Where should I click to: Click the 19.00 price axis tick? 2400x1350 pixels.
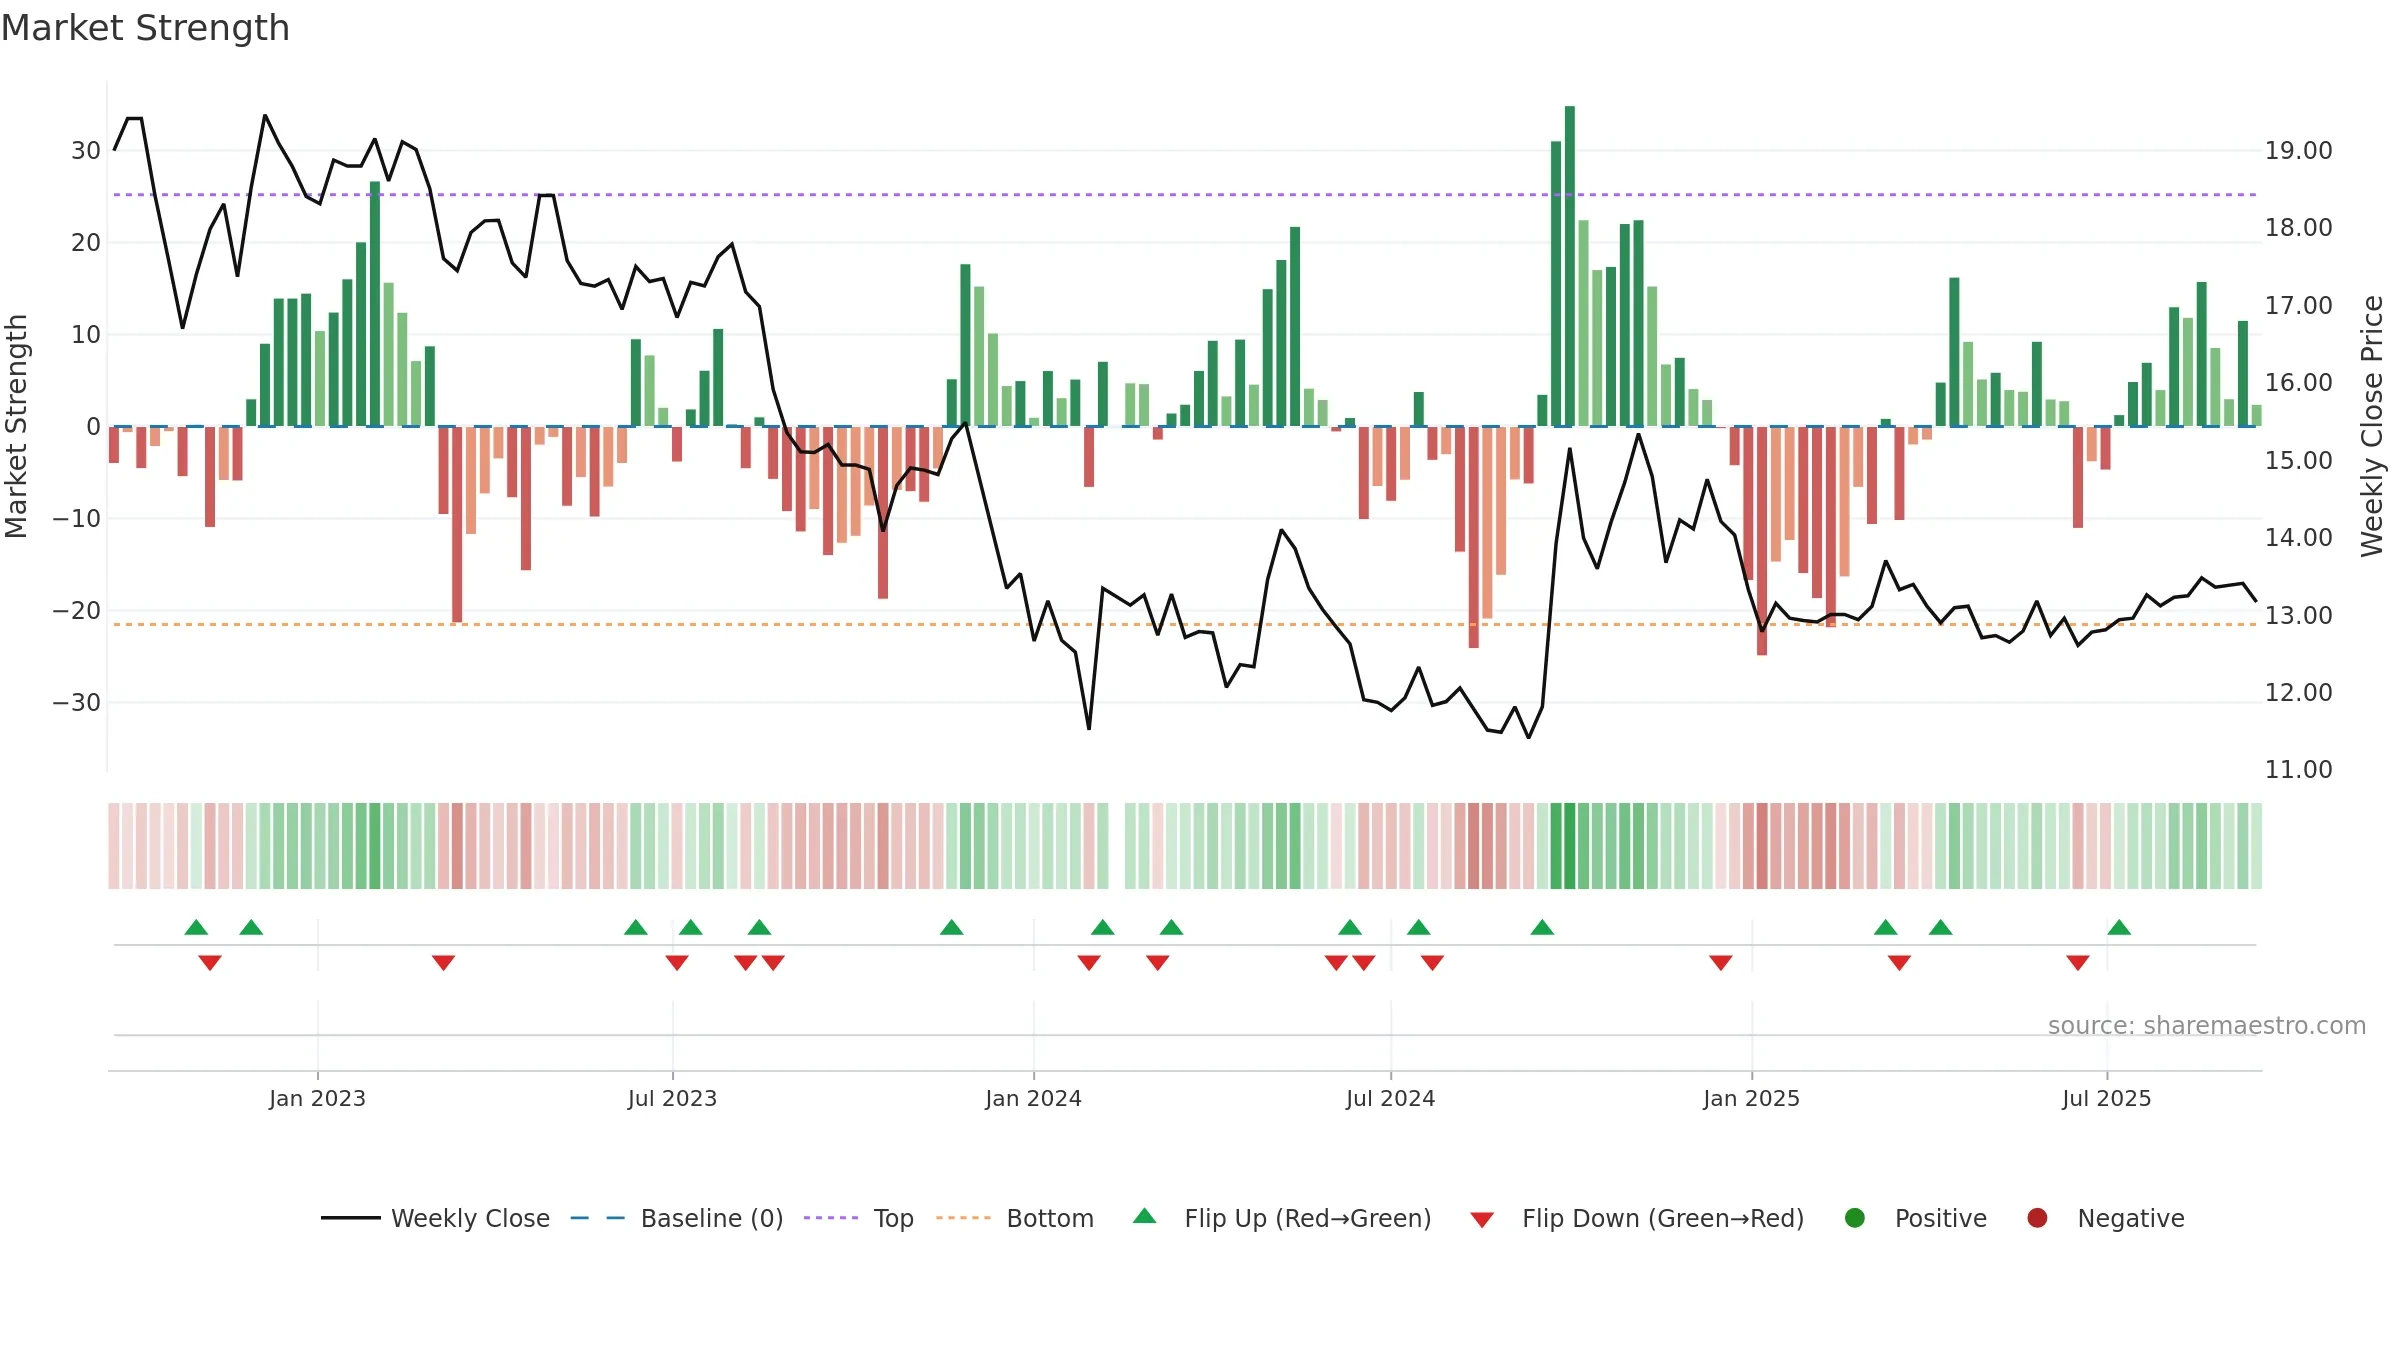pos(2298,151)
